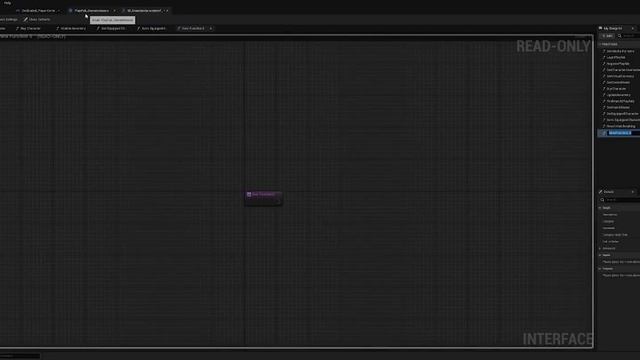The image size is (640, 360).
Task: Click the Keywords row in Details
Action: [620, 228]
